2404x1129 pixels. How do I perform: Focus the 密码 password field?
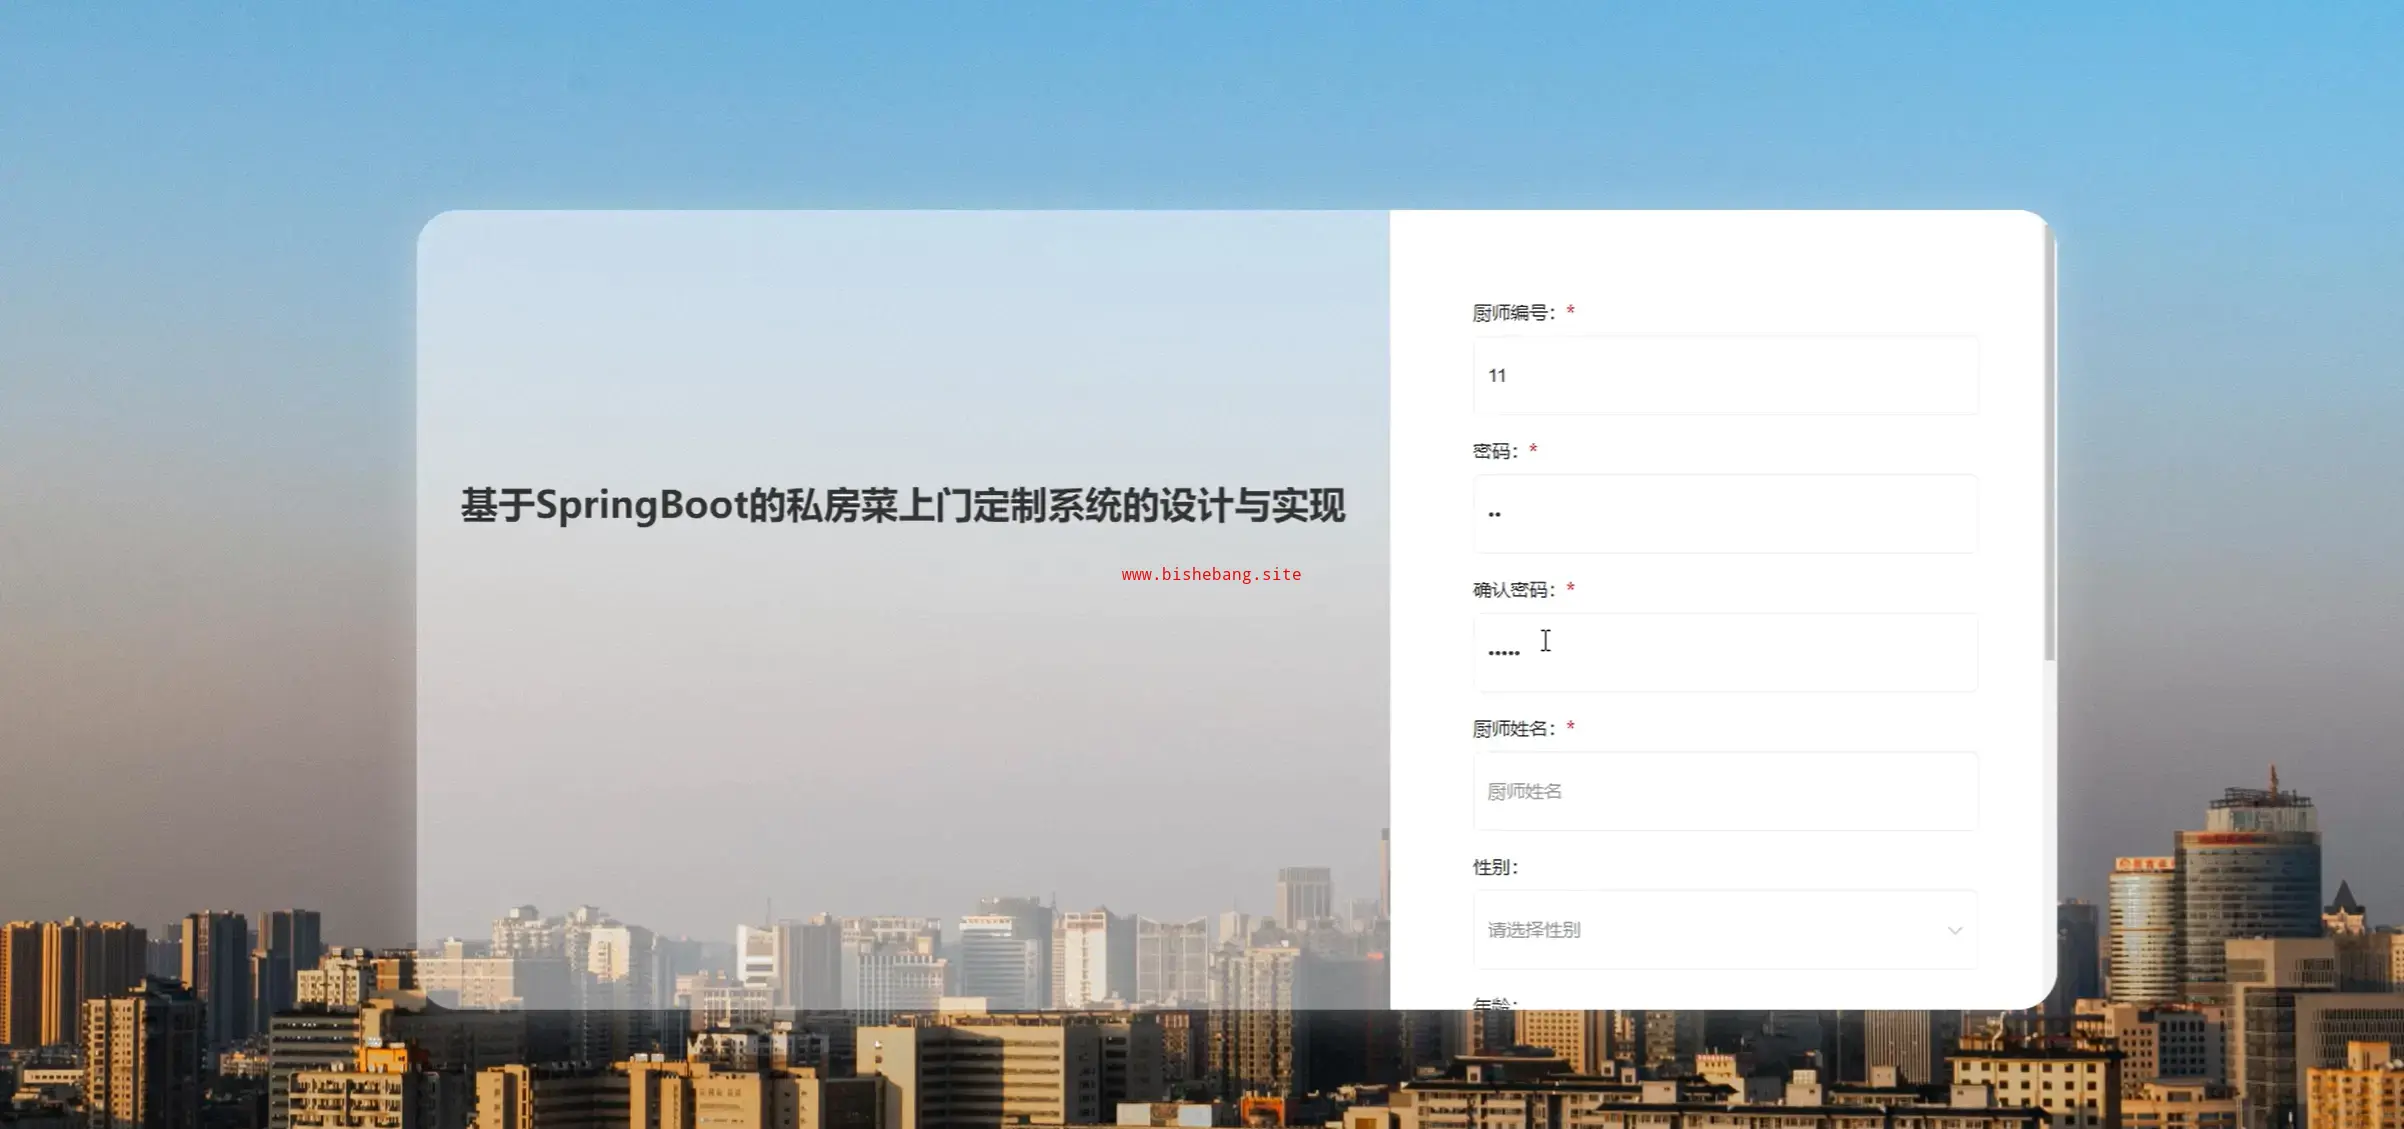coord(1725,514)
